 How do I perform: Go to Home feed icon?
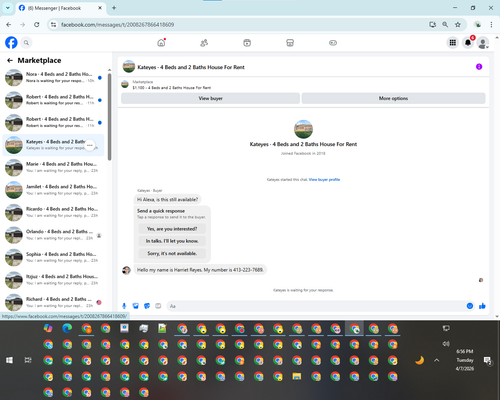pos(161,43)
